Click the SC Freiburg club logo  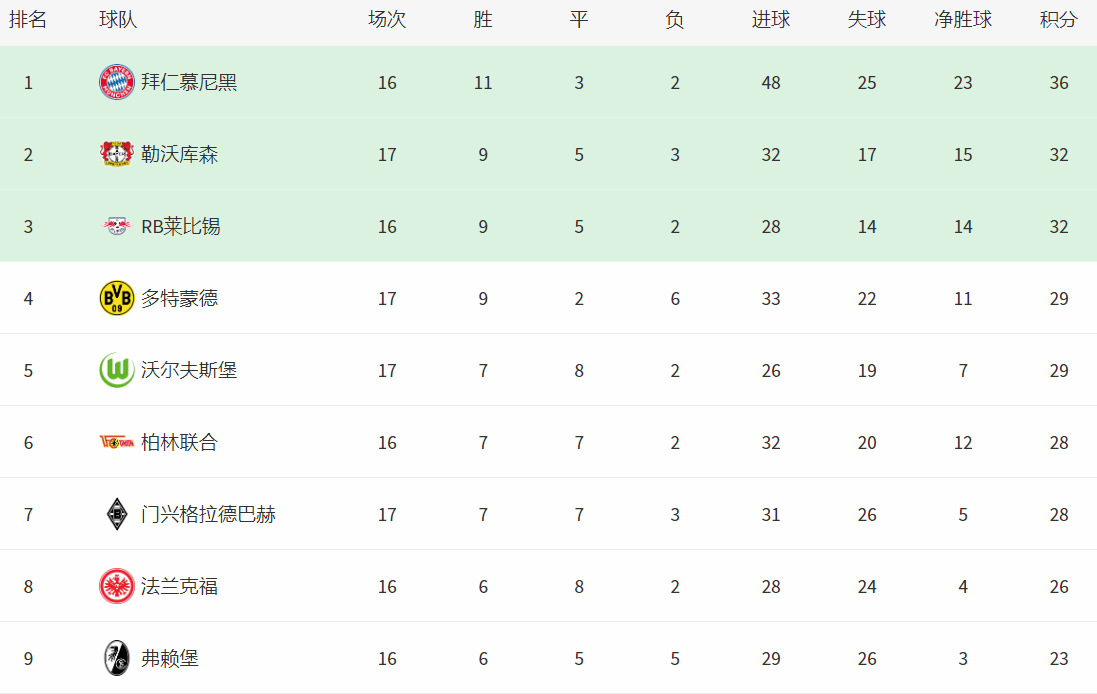(x=117, y=659)
